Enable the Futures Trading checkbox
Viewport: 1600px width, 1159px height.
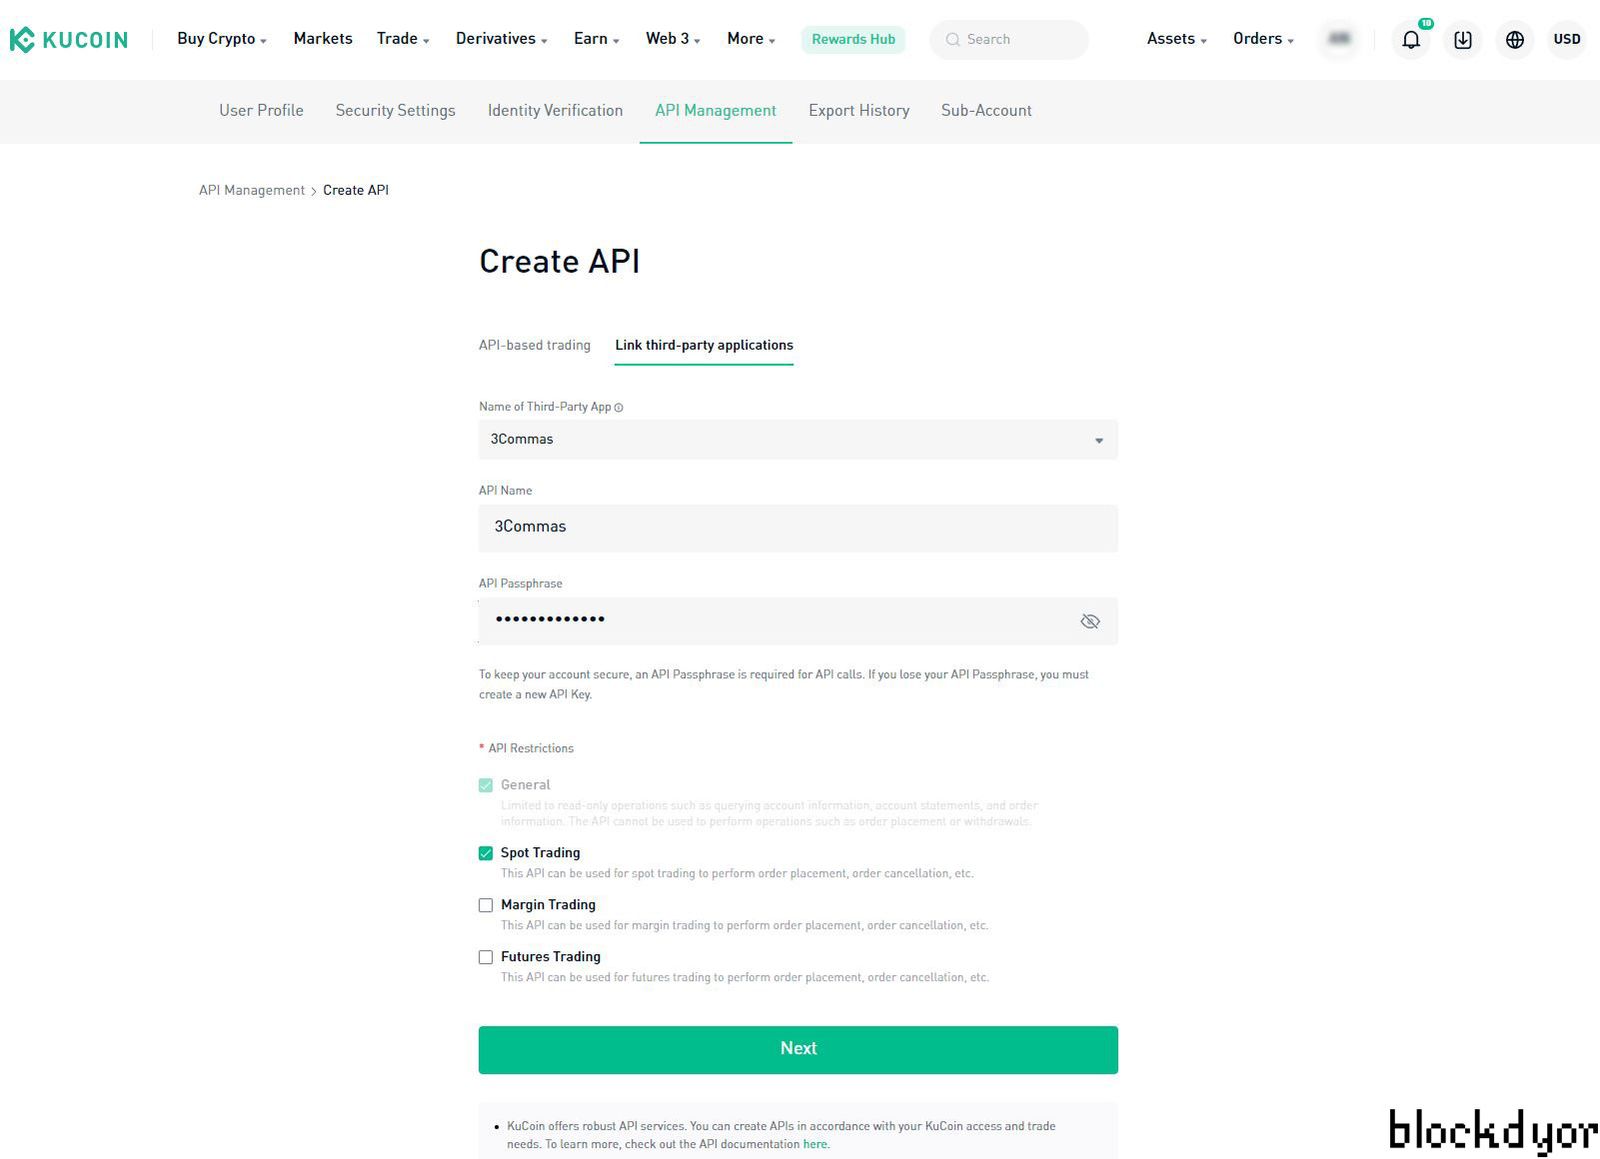tap(486, 957)
